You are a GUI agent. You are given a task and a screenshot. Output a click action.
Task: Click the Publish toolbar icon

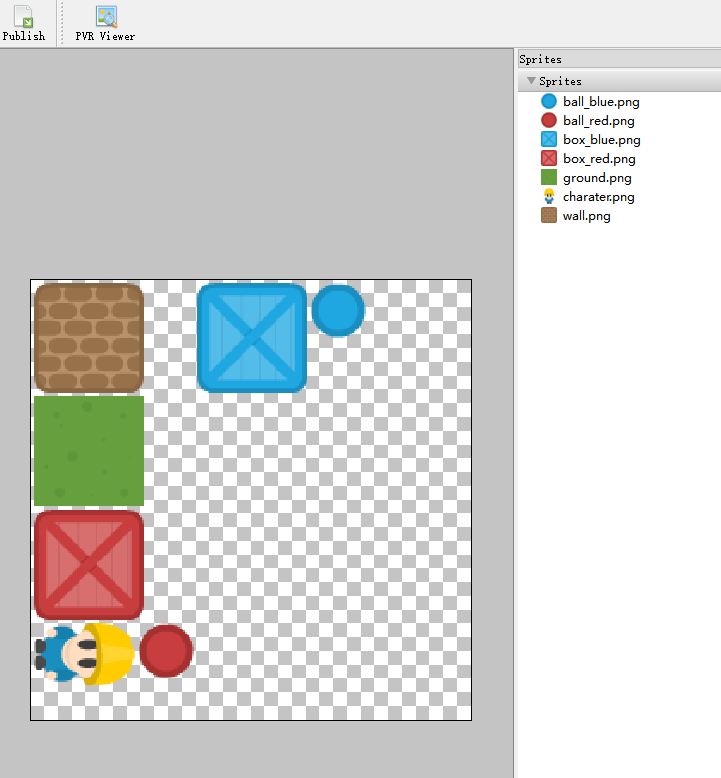23,23
